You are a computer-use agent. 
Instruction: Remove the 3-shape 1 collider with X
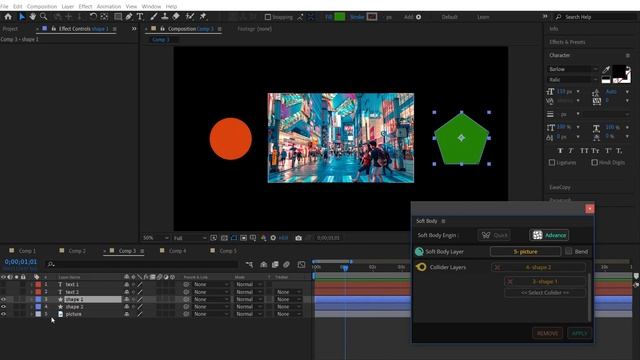510,282
